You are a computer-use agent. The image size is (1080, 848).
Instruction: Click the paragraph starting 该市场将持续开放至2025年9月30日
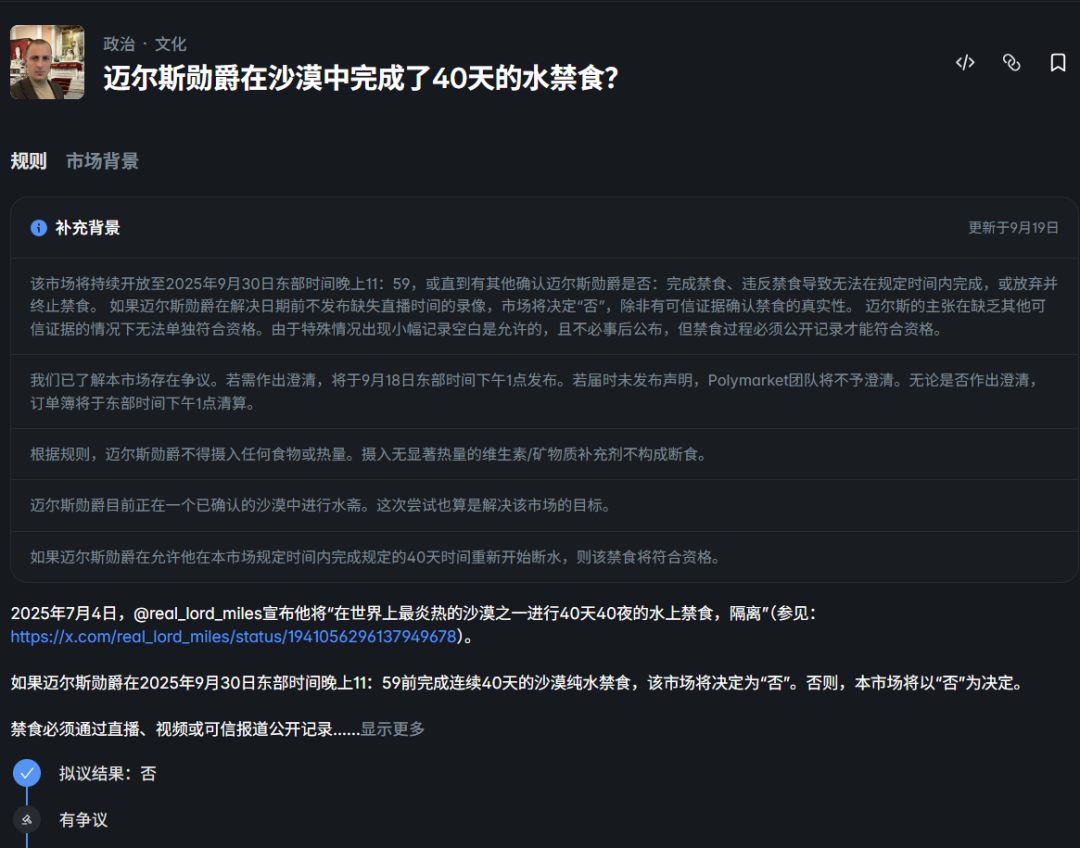tap(544, 306)
